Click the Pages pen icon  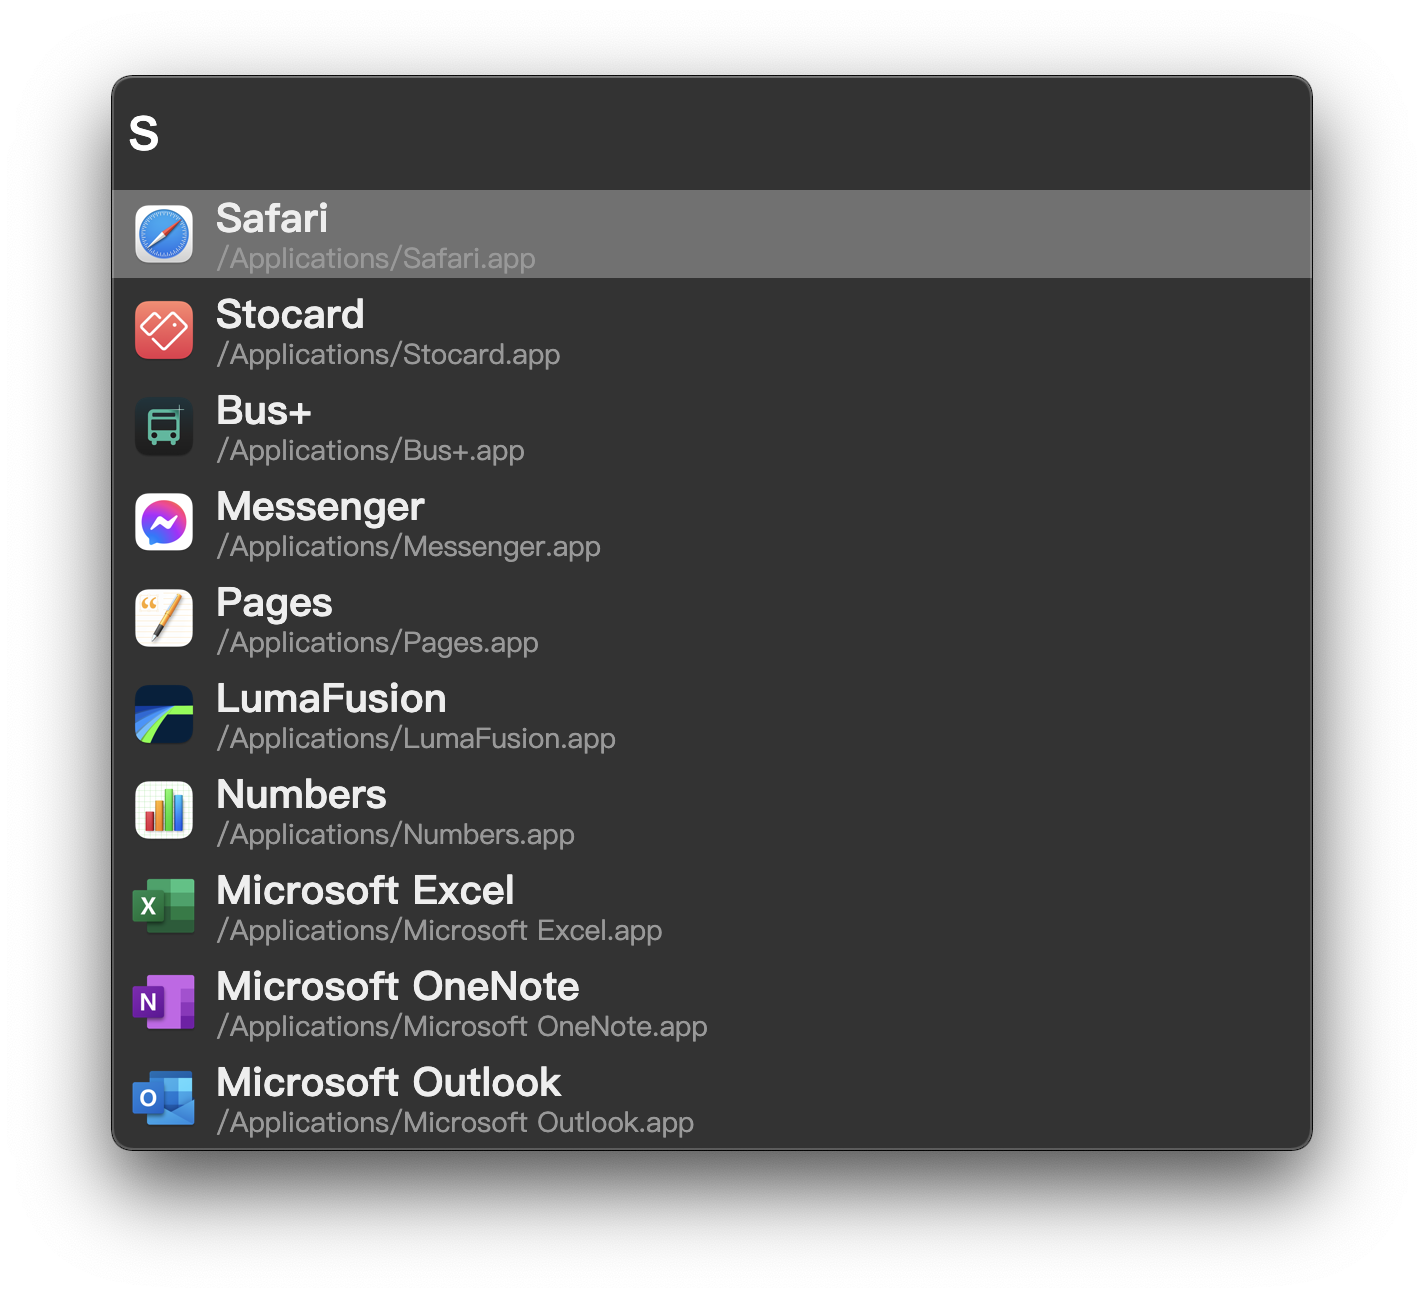point(164,618)
